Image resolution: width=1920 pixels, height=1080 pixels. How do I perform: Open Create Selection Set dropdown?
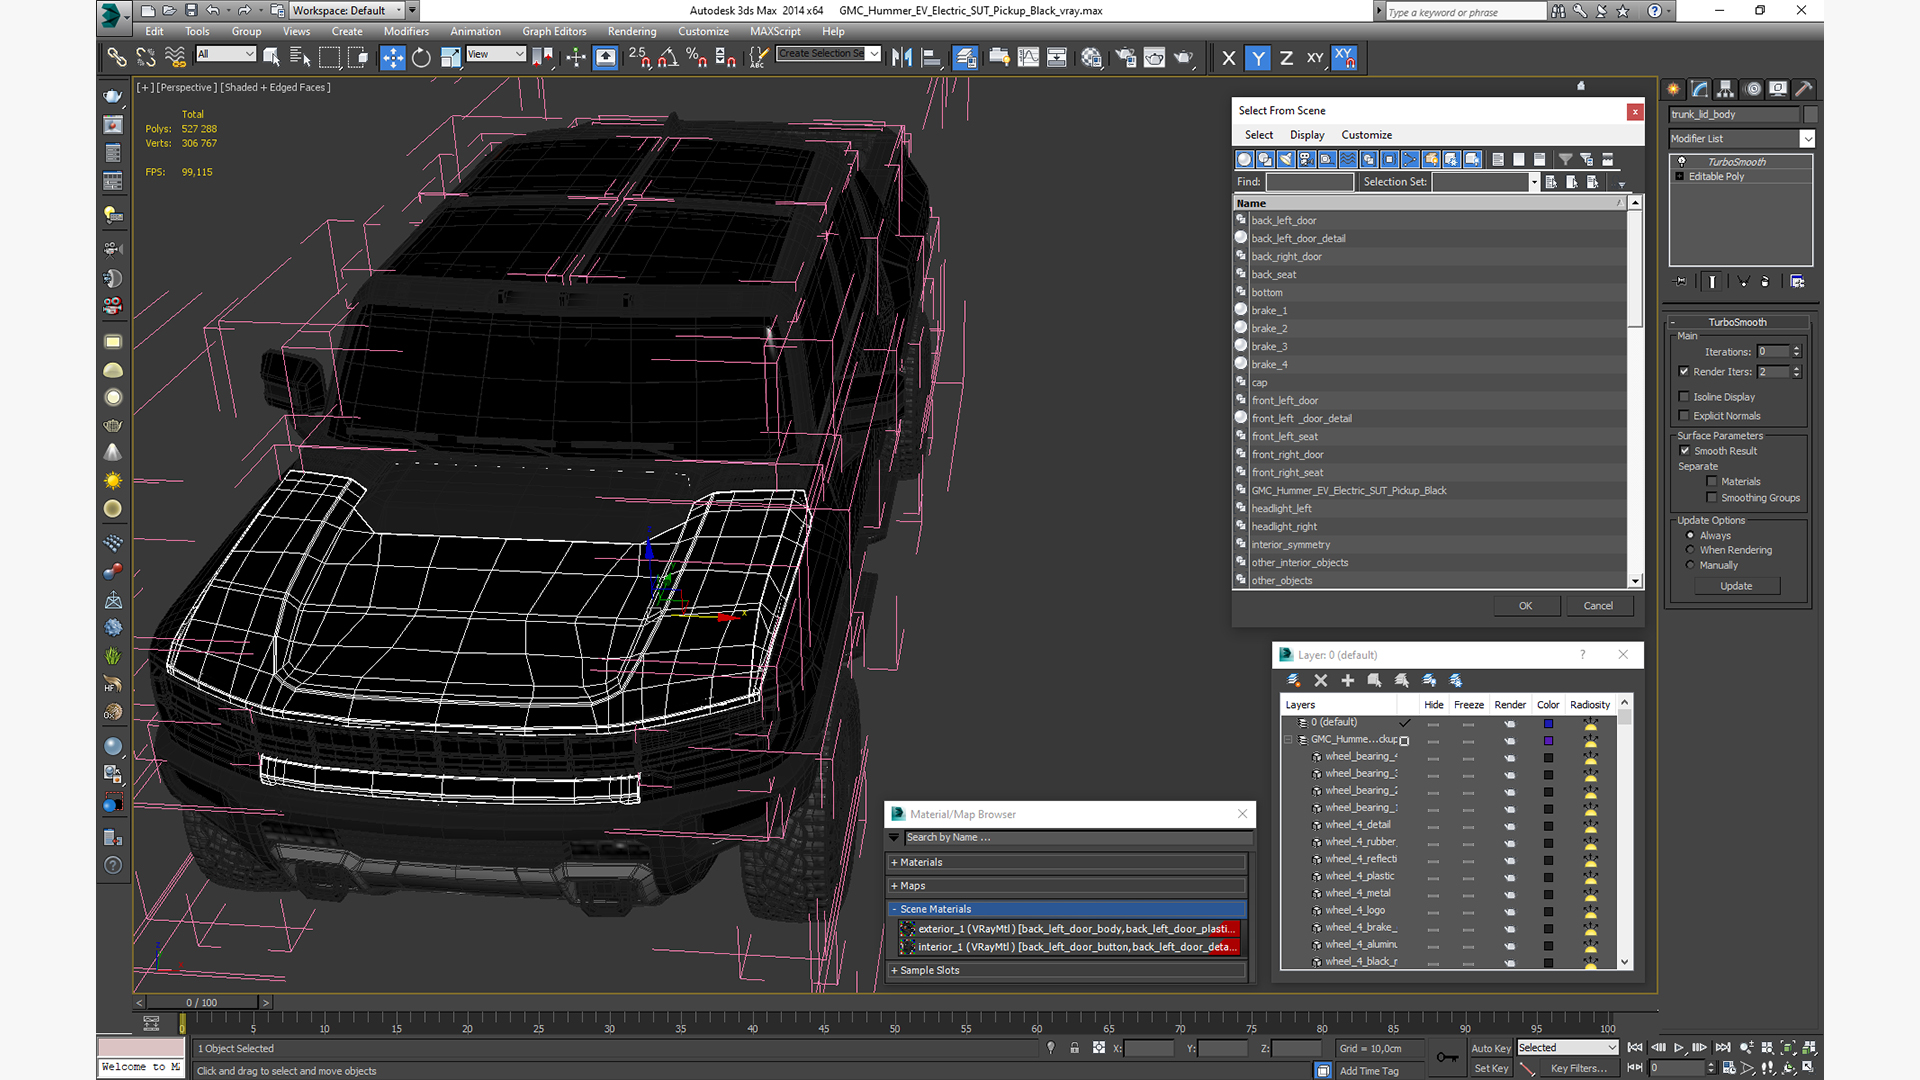click(874, 54)
